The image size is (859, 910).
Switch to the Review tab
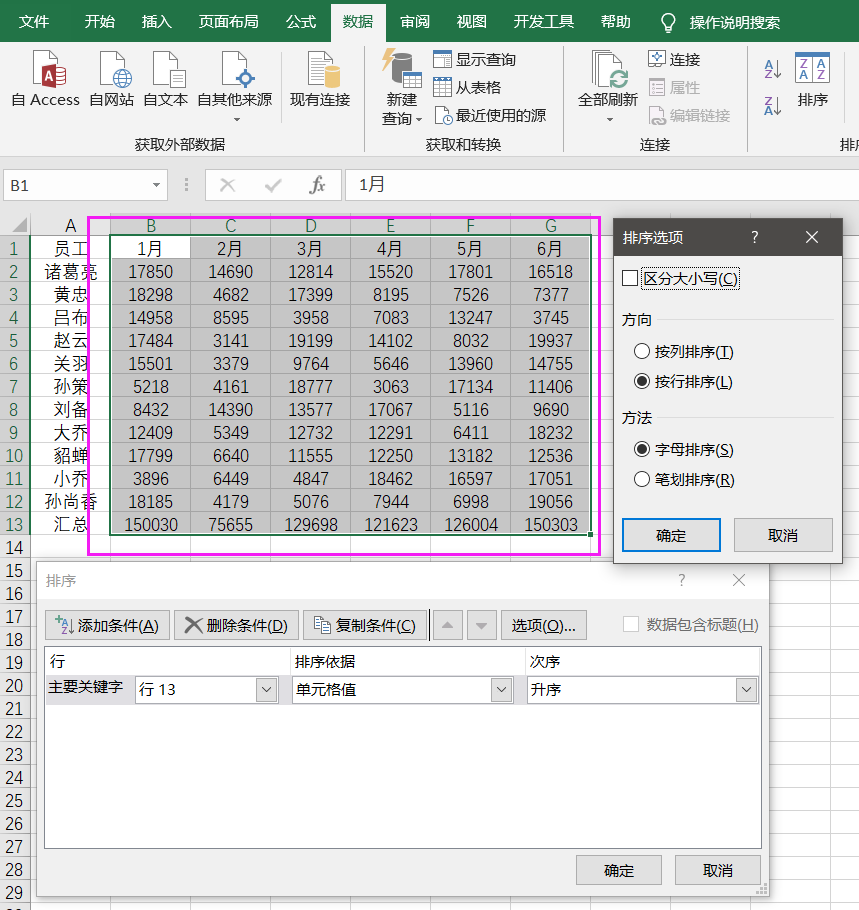click(414, 22)
